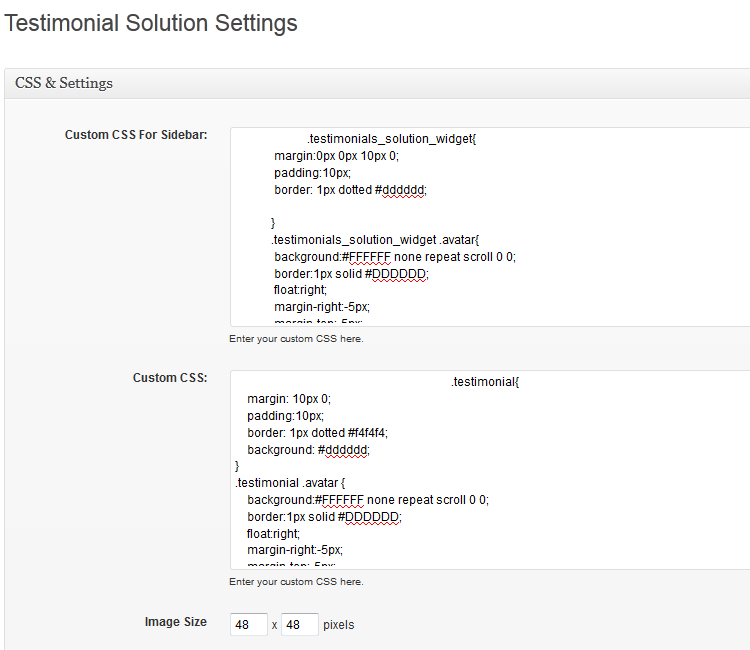Viewport: 750px width, 650px height.
Task: Select the Image Size width field
Action: tap(248, 625)
